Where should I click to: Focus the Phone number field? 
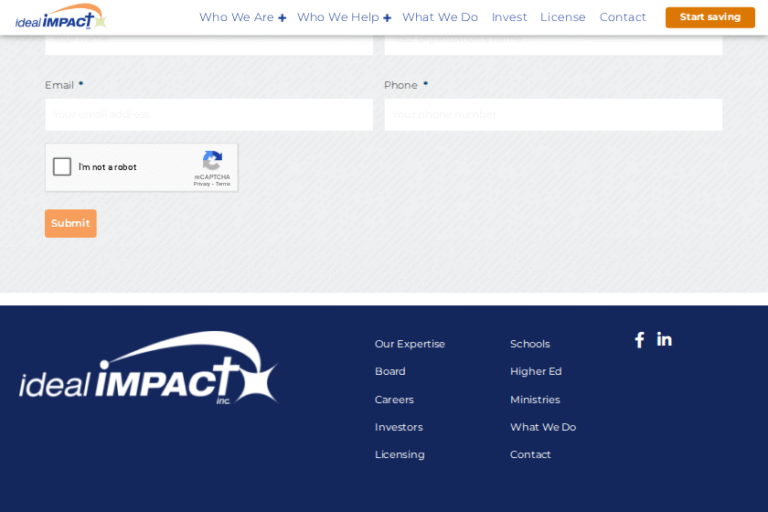pos(553,114)
